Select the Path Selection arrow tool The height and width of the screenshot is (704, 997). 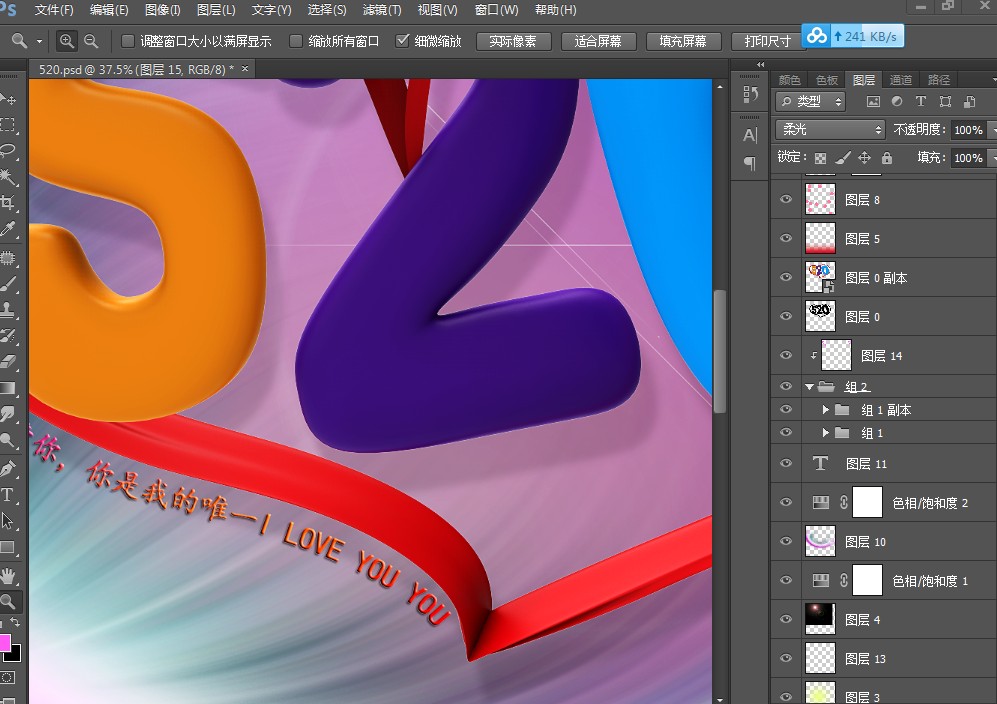8,521
